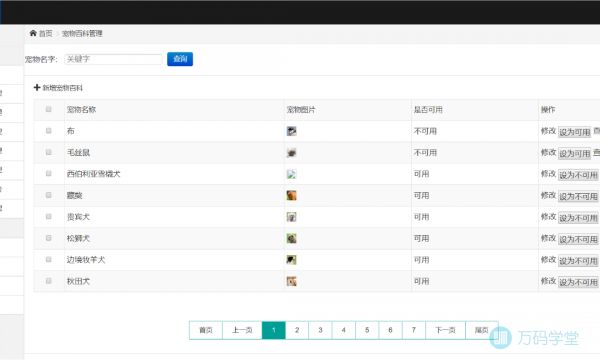Focus the 宠物名字 keyword input field
Screen dimensions: 600x360
[x=113, y=59]
